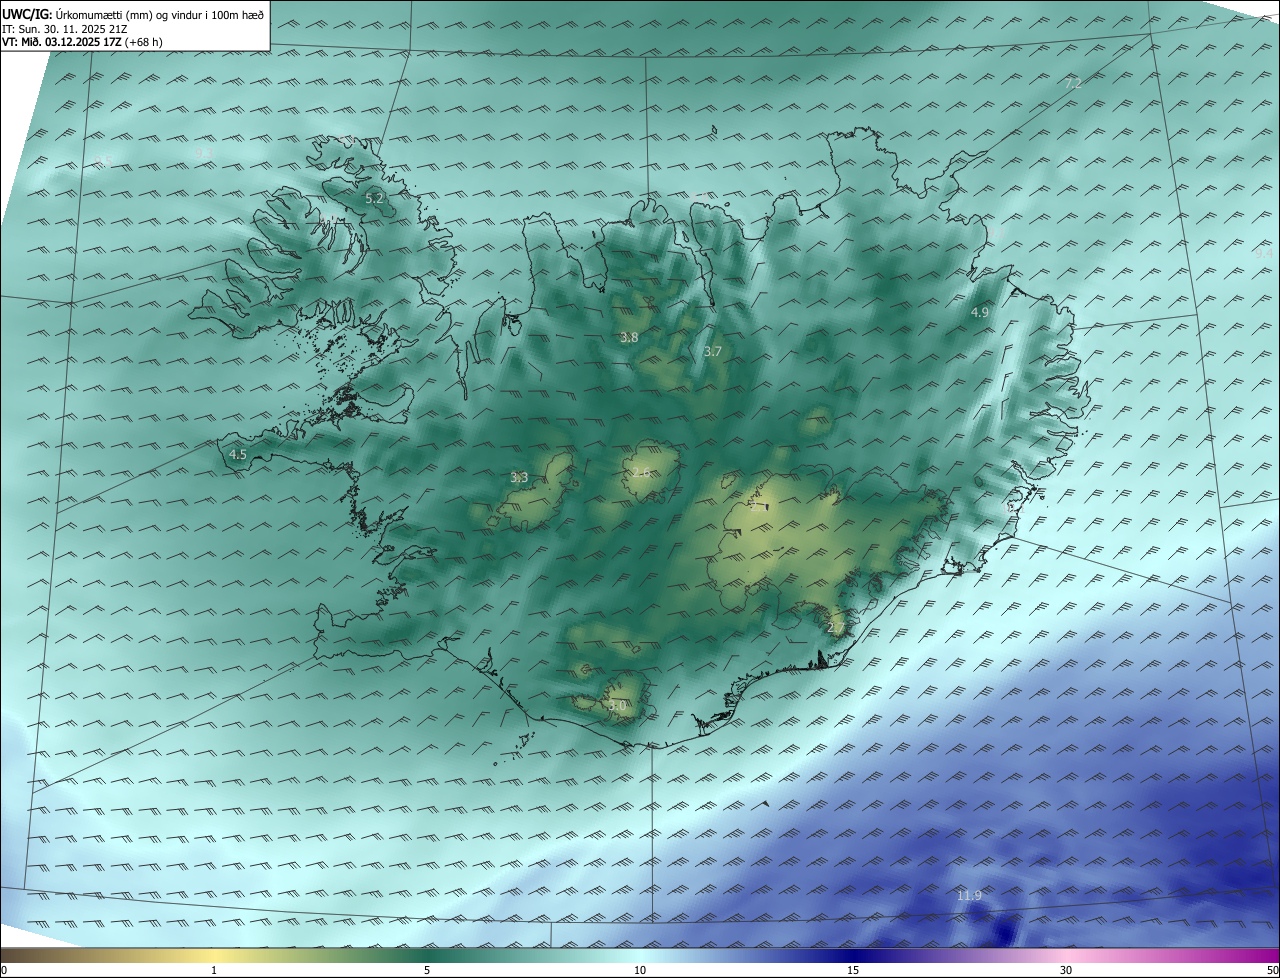
Task: Click the pink color scale segment near 30
Action: click(1066, 956)
